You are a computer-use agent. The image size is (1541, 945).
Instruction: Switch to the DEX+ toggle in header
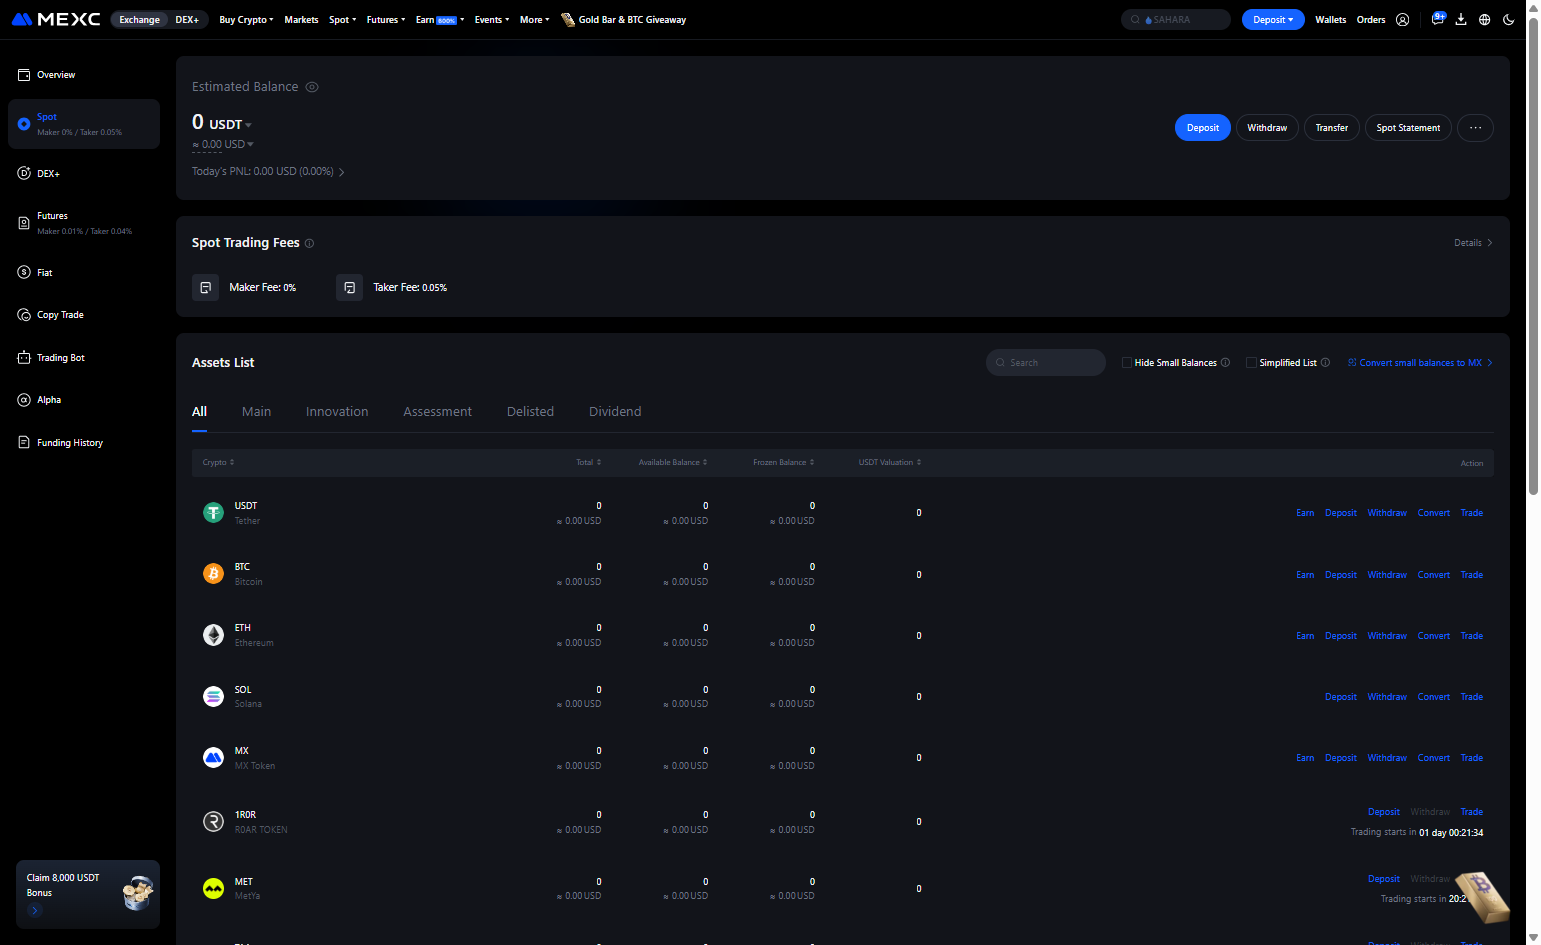(187, 20)
